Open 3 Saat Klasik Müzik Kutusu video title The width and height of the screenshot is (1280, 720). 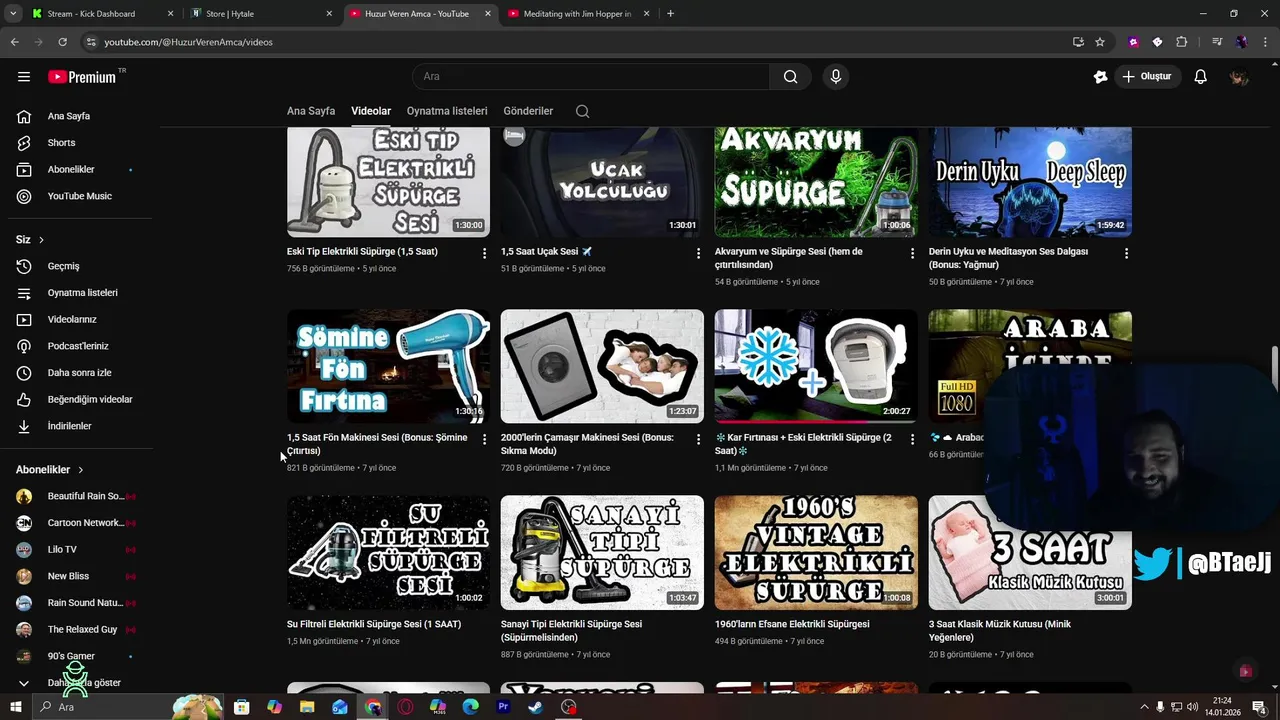pyautogui.click(x=1000, y=631)
